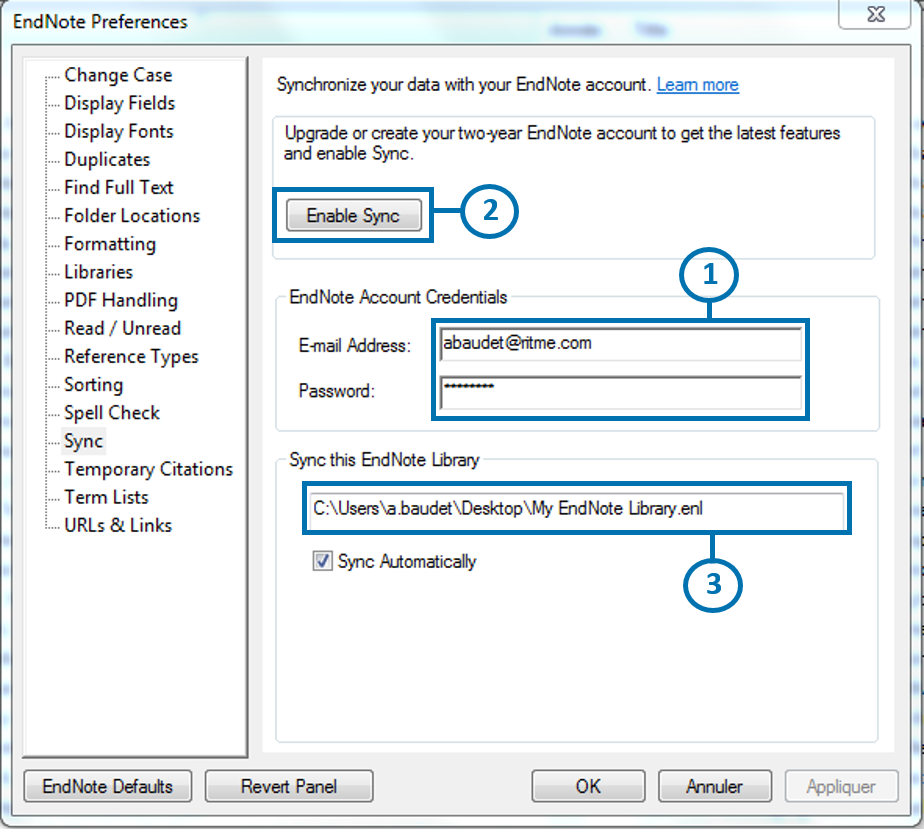924x829 pixels.
Task: Select Find Full Text settings
Action: click(118, 187)
